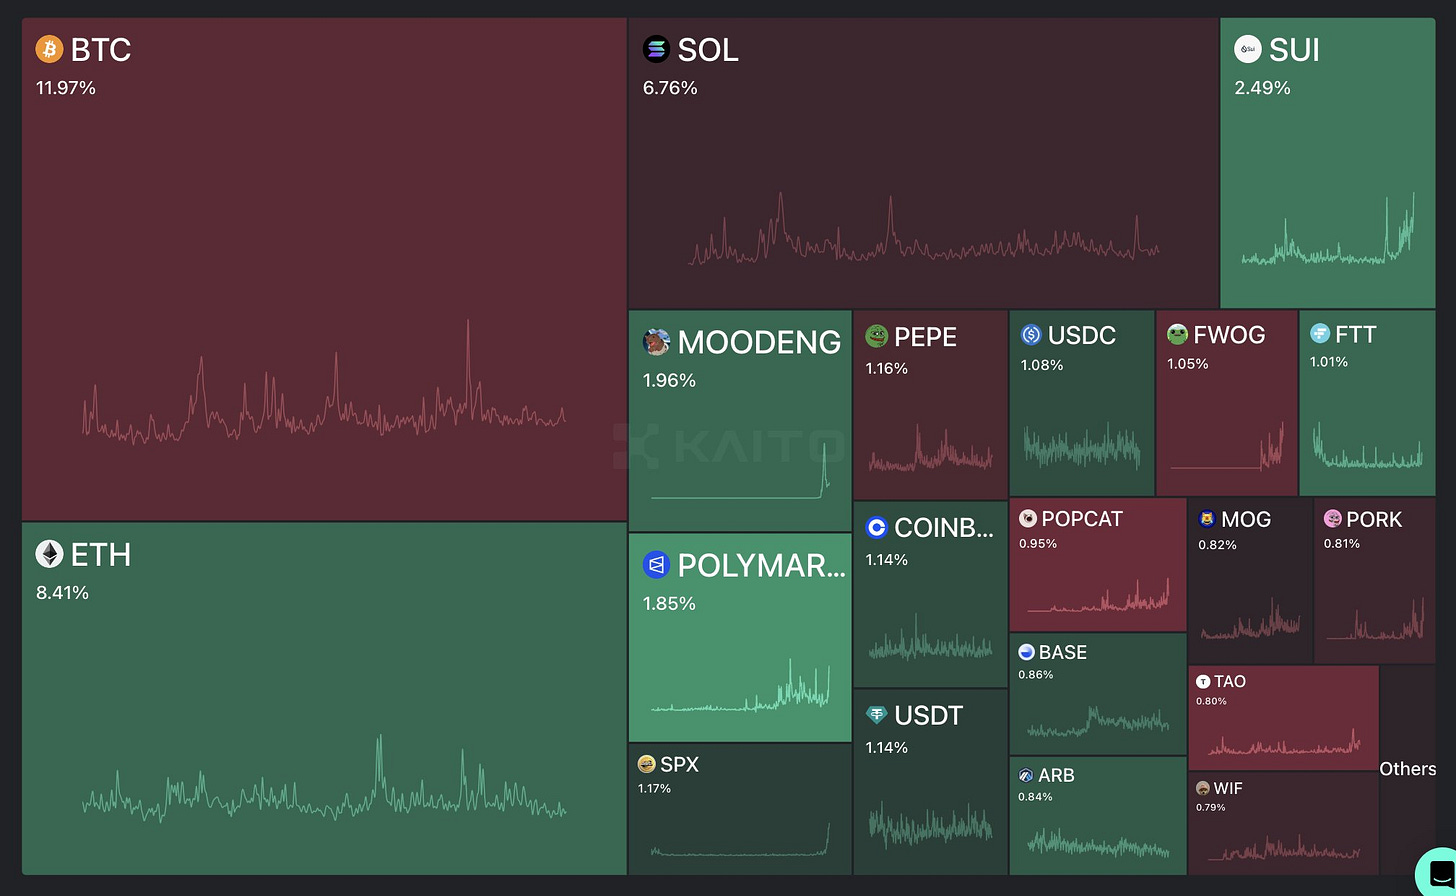
Task: Click the POPCAT cat icon
Action: tap(1027, 519)
